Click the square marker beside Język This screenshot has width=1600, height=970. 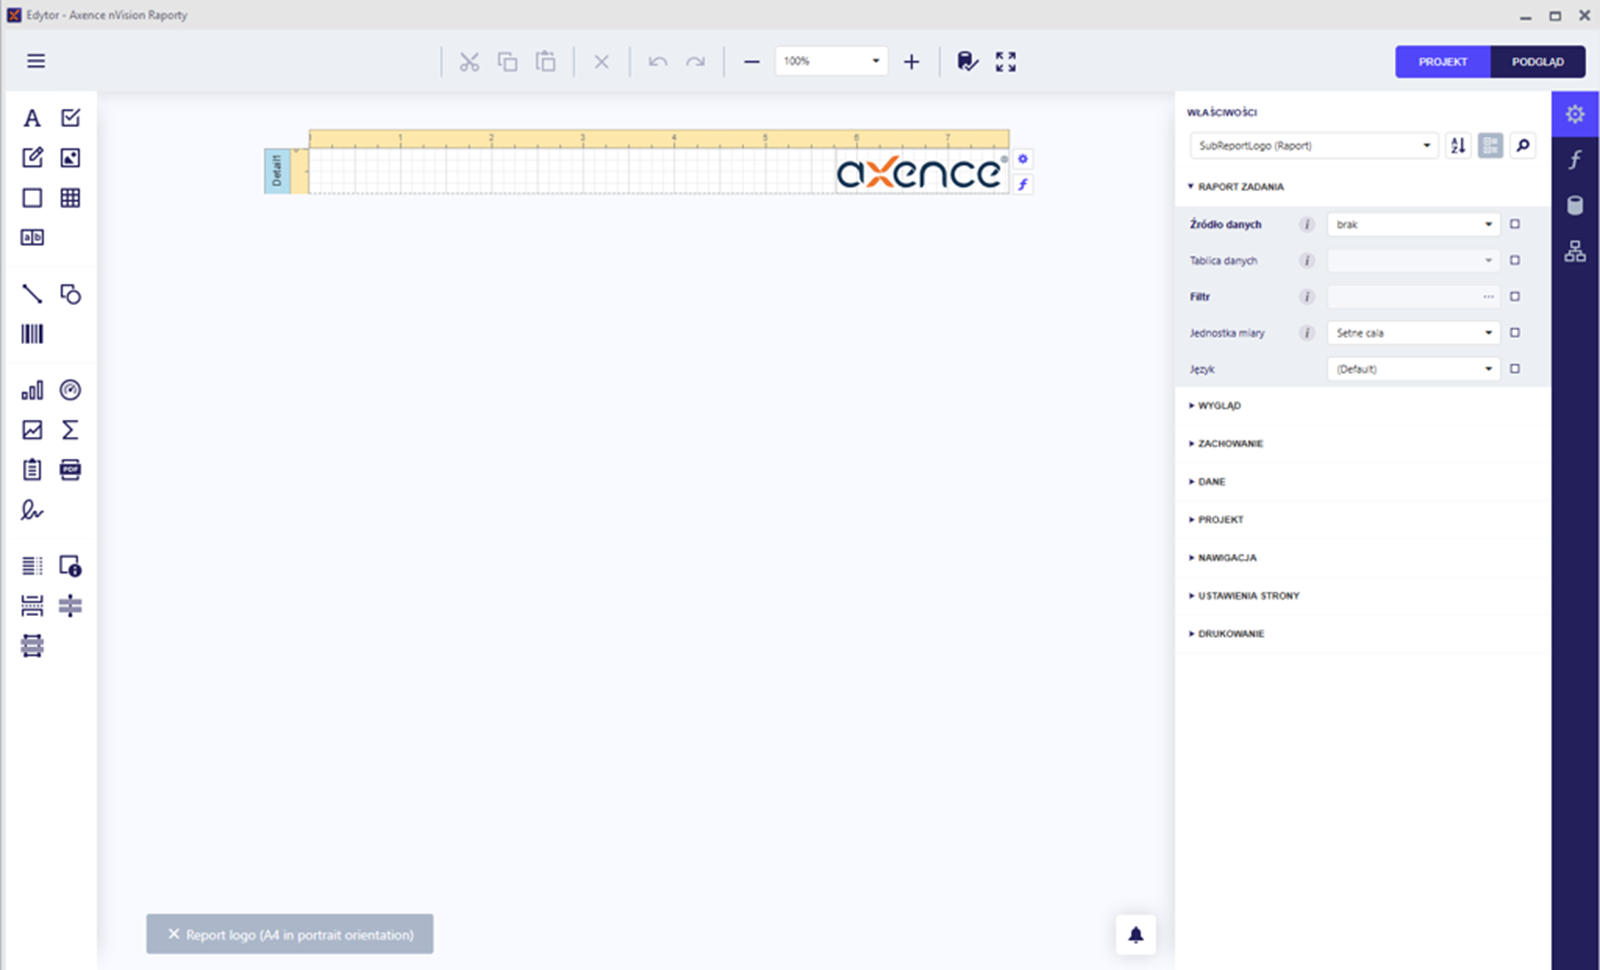pos(1515,369)
